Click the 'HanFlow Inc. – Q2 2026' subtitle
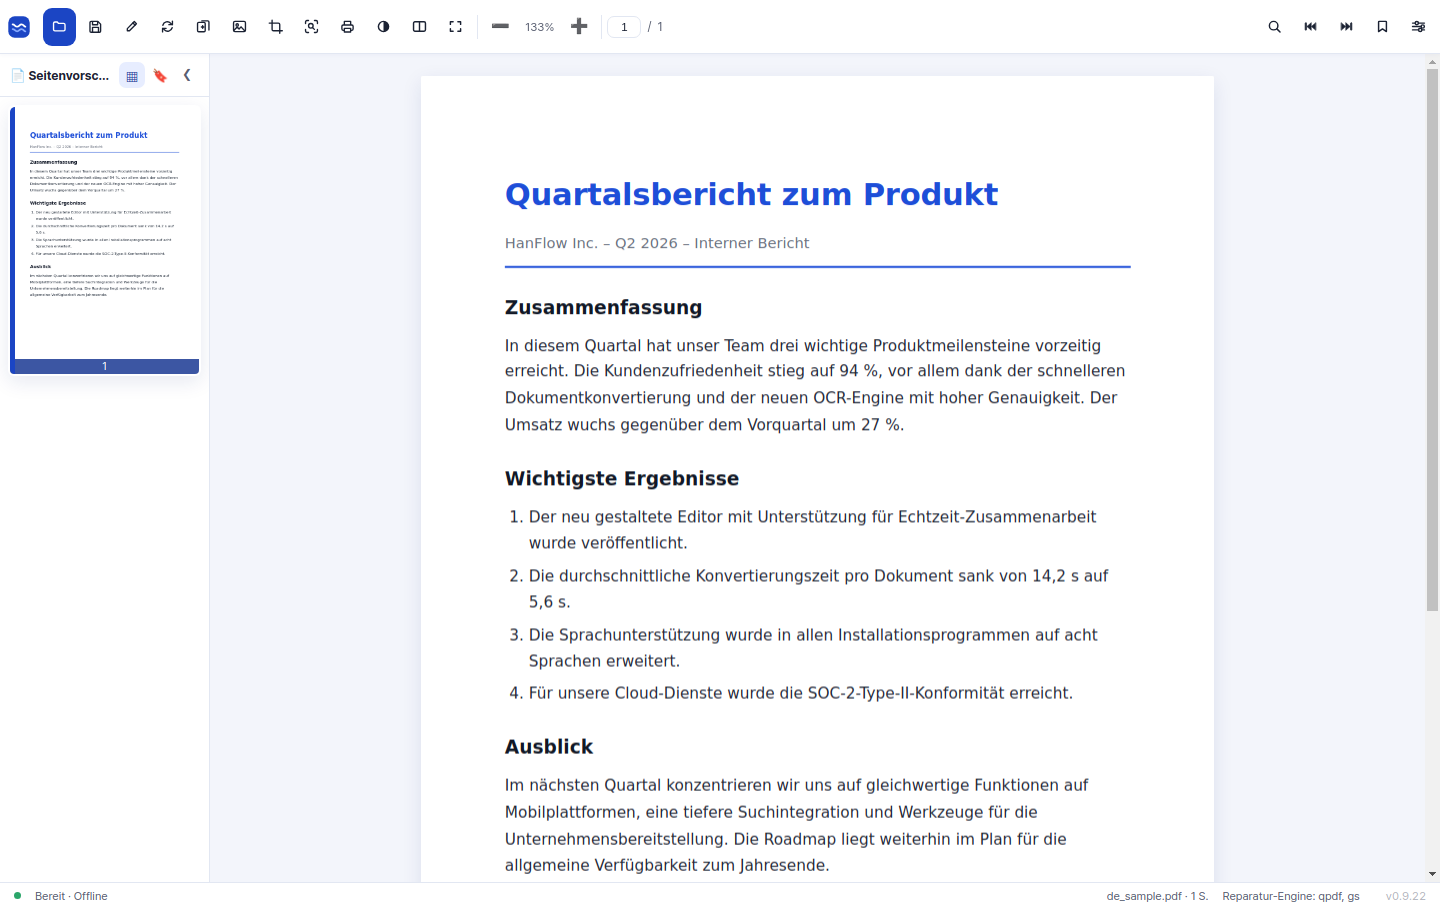The height and width of the screenshot is (908, 1440). 657,243
